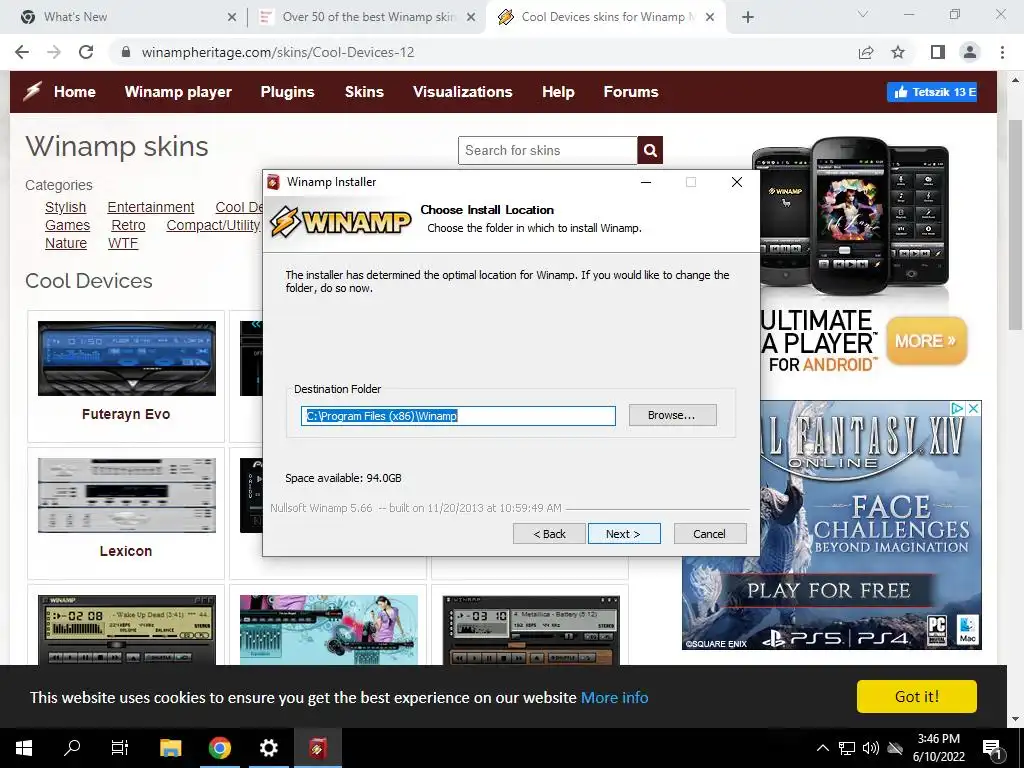
Task: Open the Nature category link
Action: click(x=65, y=243)
